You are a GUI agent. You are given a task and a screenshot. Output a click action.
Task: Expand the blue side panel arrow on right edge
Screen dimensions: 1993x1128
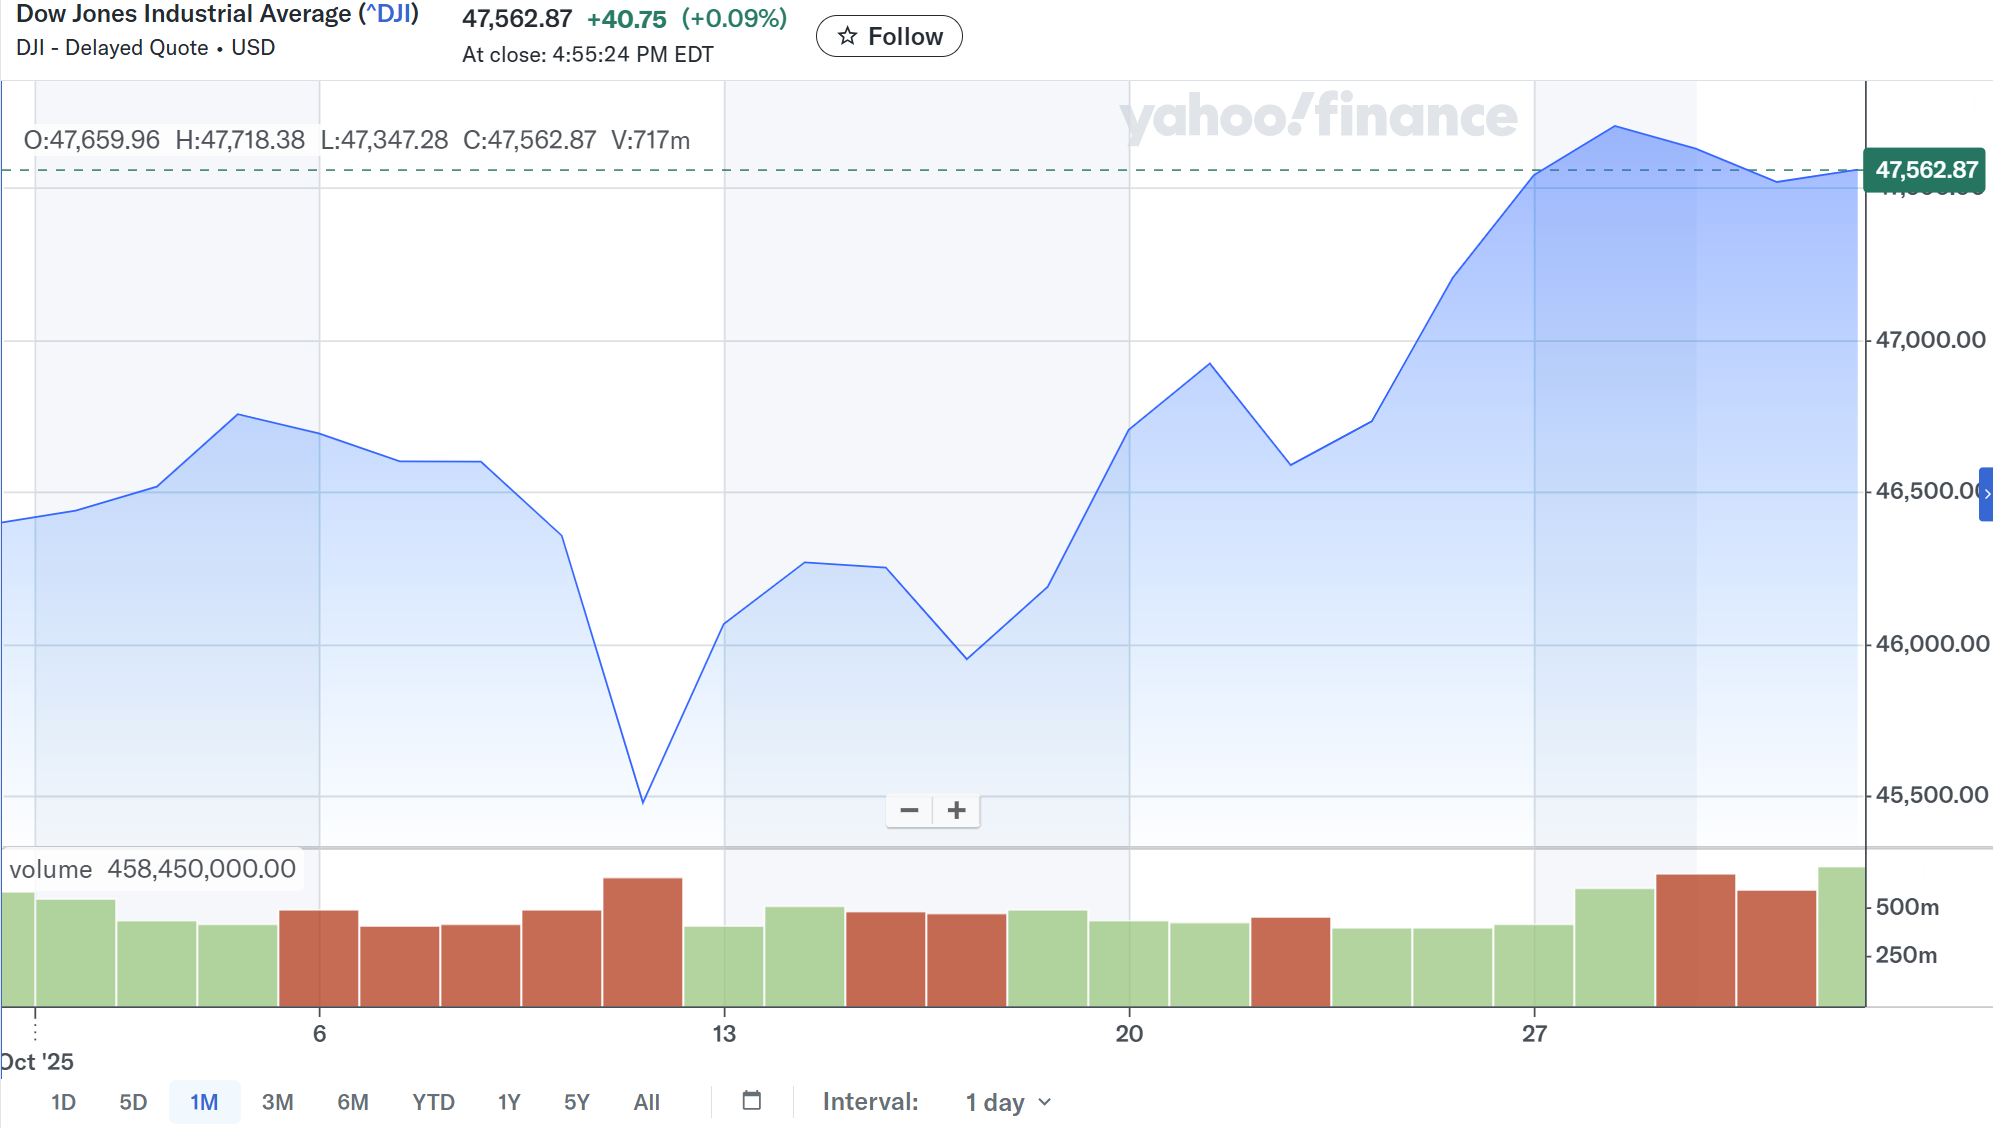pyautogui.click(x=1986, y=494)
